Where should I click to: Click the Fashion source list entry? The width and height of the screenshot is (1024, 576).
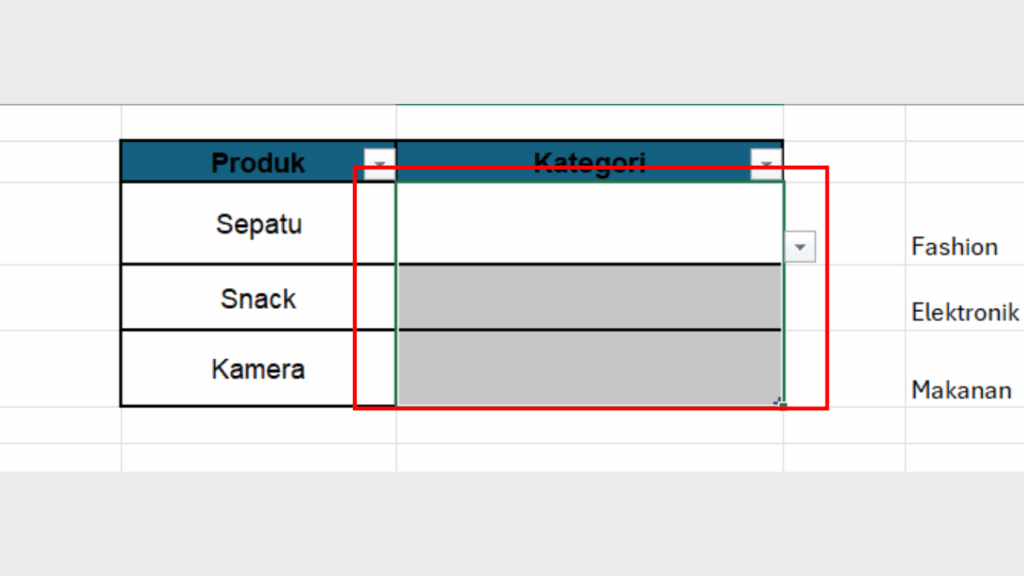[954, 246]
